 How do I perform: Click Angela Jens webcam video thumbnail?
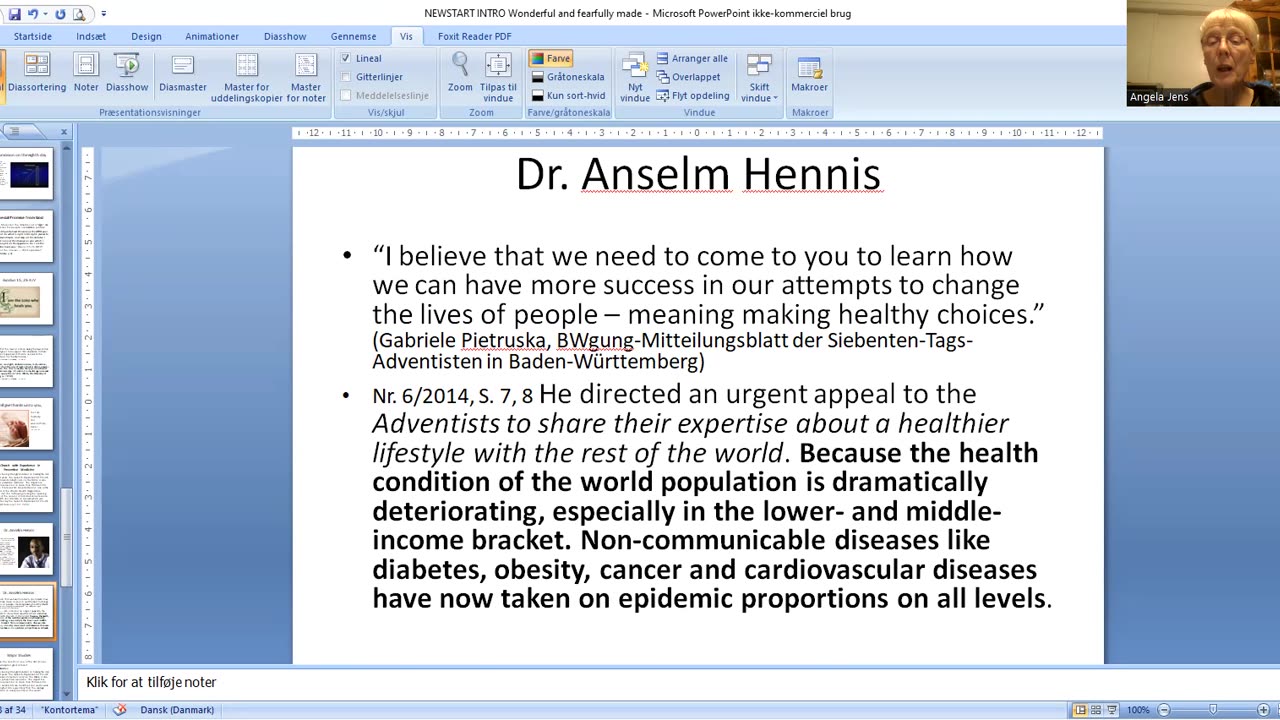[x=1203, y=53]
